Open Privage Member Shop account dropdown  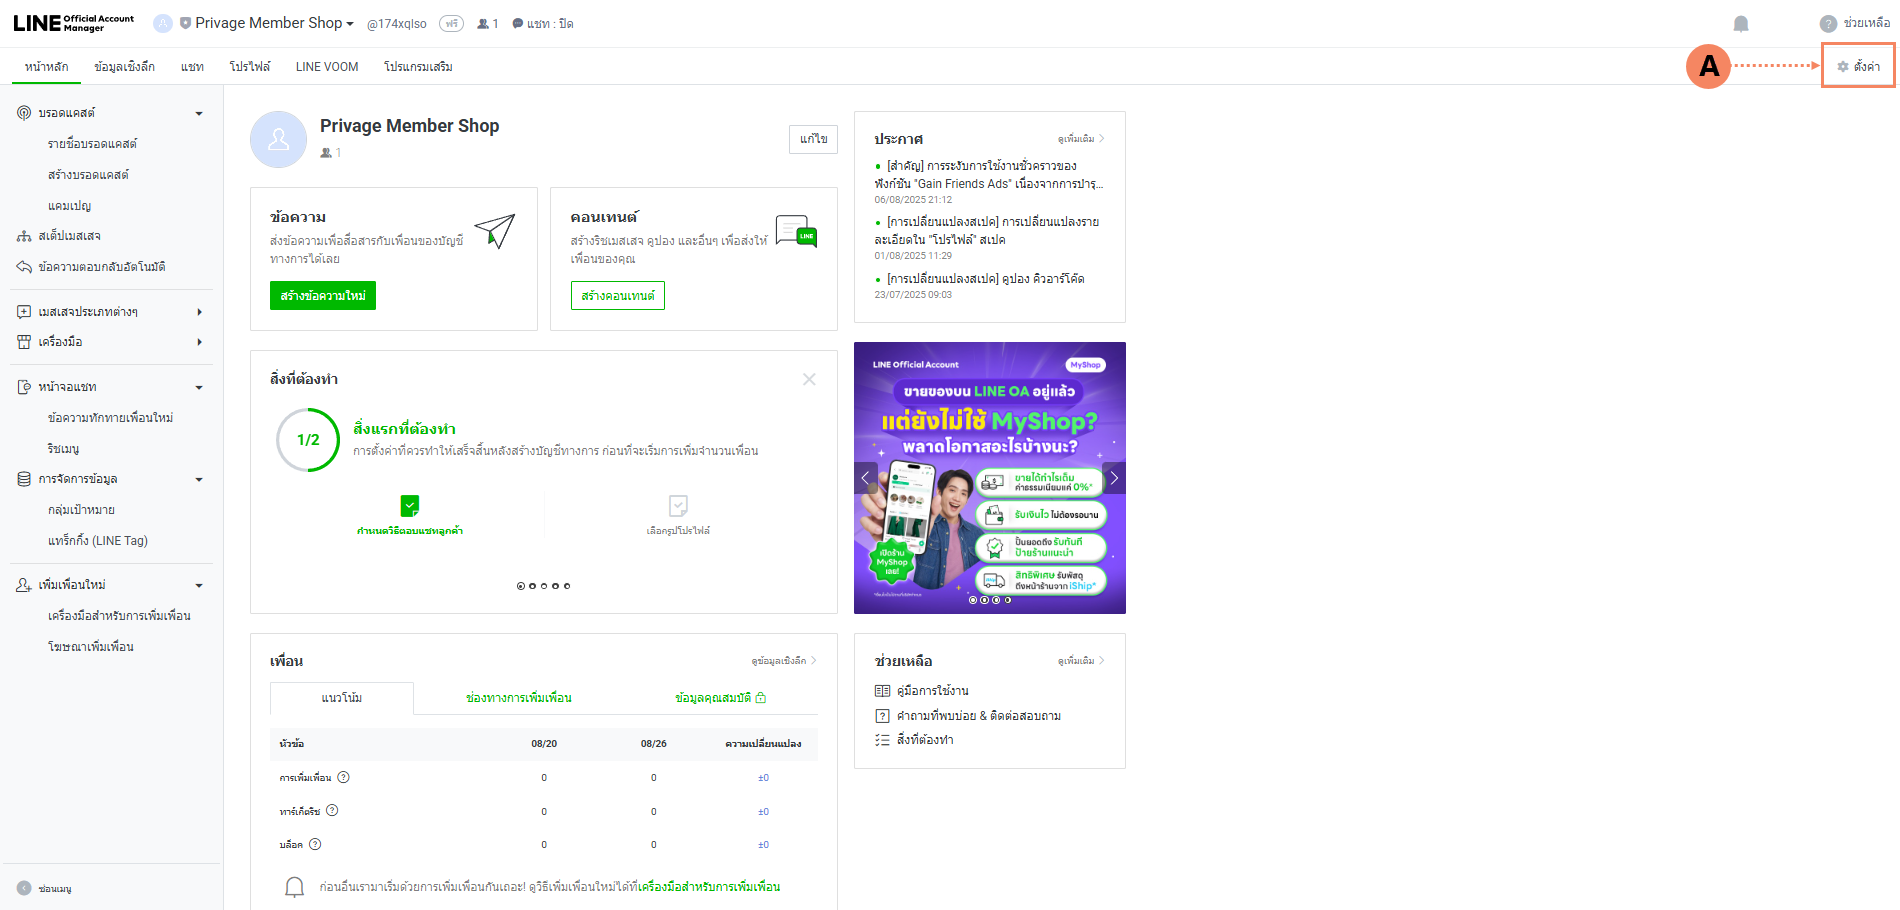[x=268, y=23]
